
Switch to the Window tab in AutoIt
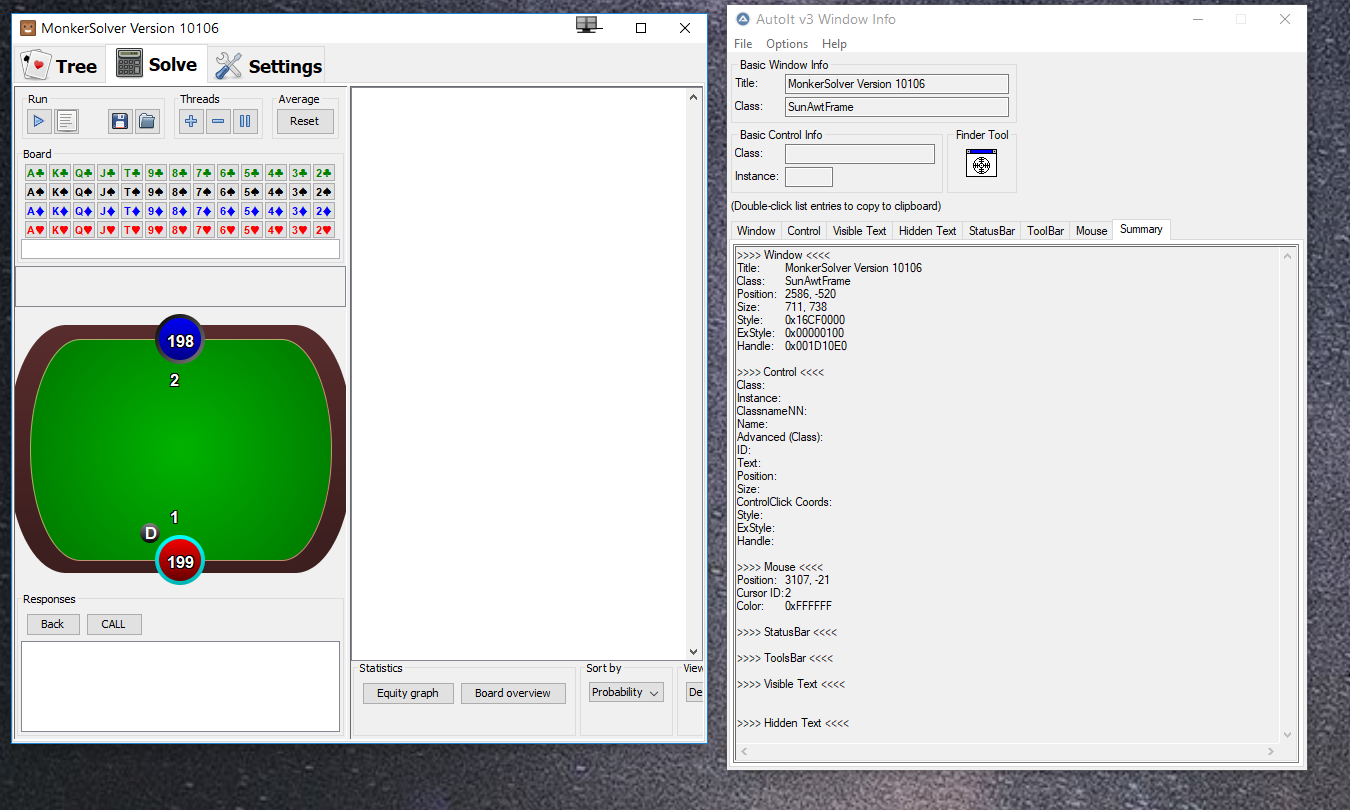point(756,231)
